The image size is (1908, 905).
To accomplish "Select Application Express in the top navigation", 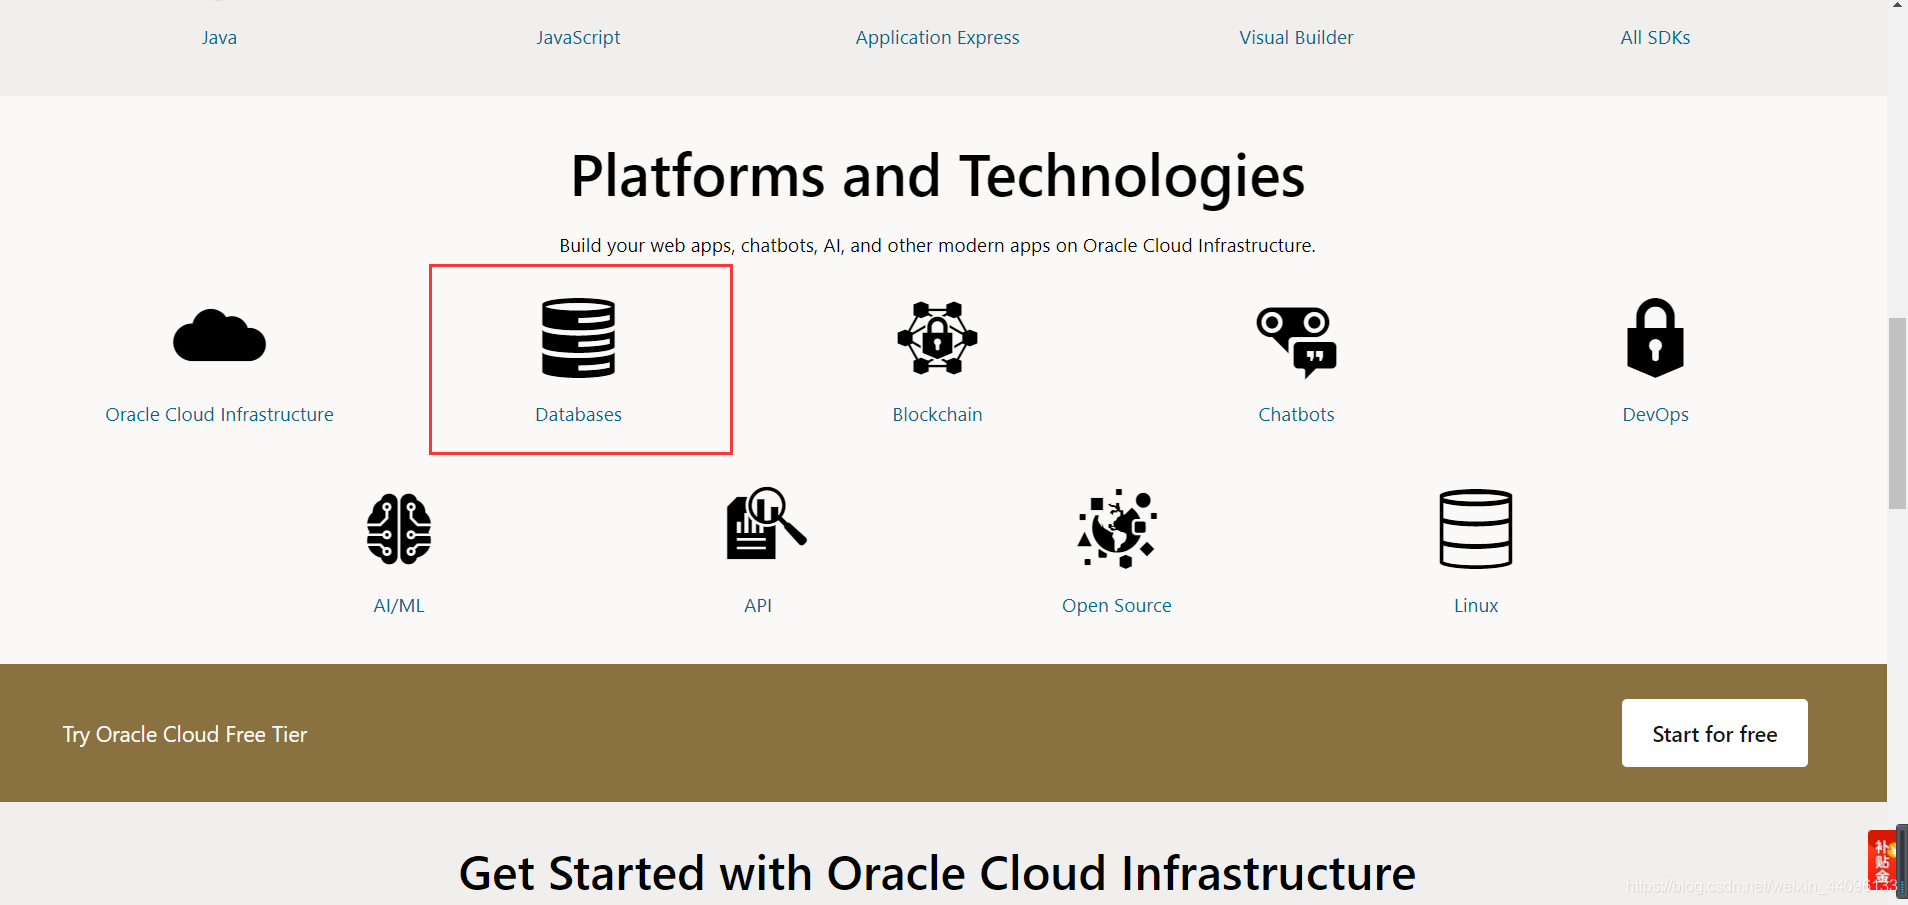I will pos(937,37).
